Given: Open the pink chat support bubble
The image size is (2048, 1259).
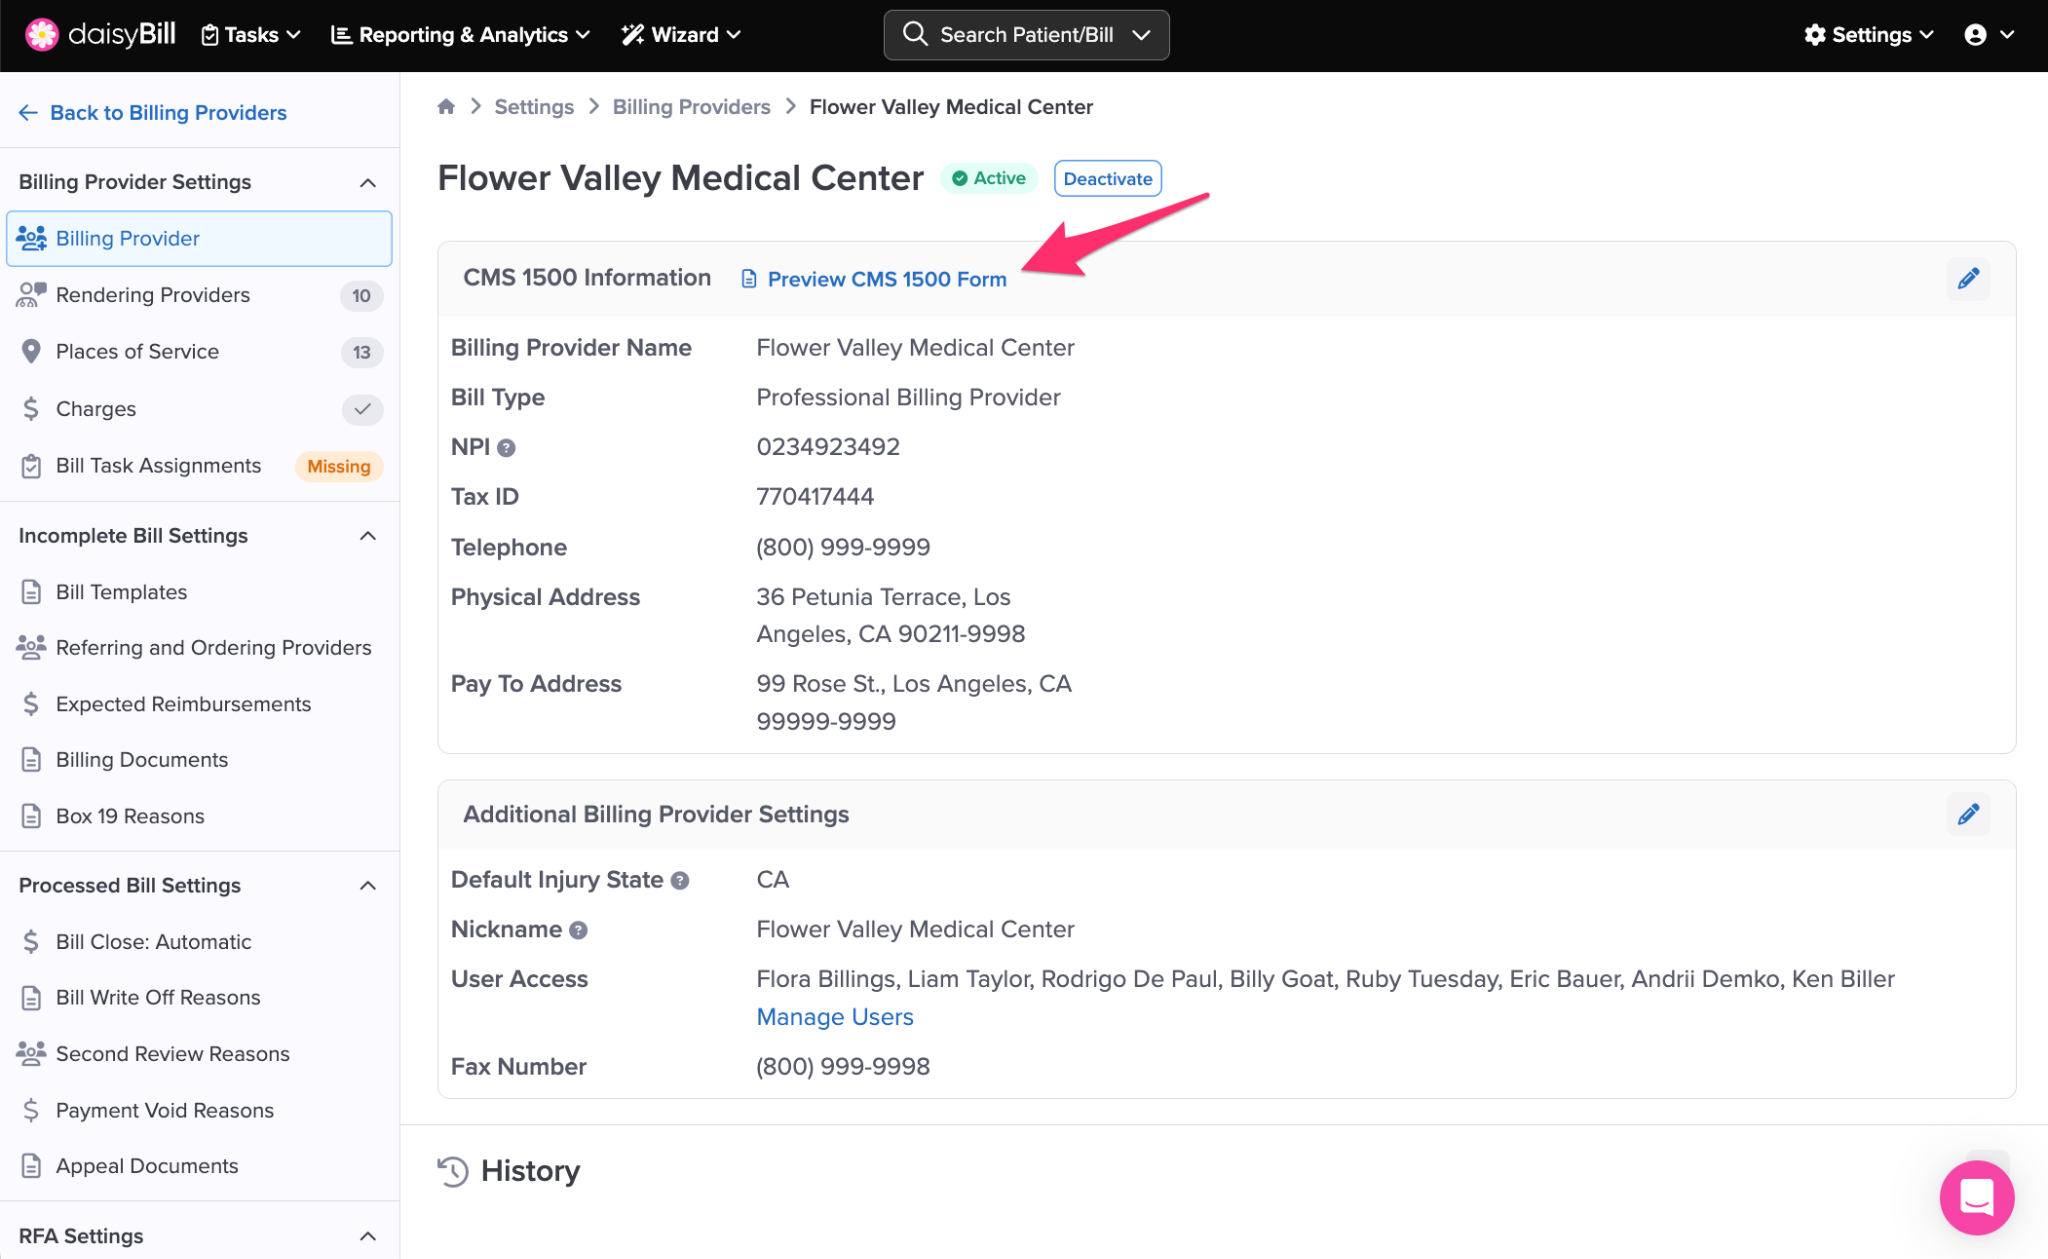Looking at the screenshot, I should coord(1976,1197).
